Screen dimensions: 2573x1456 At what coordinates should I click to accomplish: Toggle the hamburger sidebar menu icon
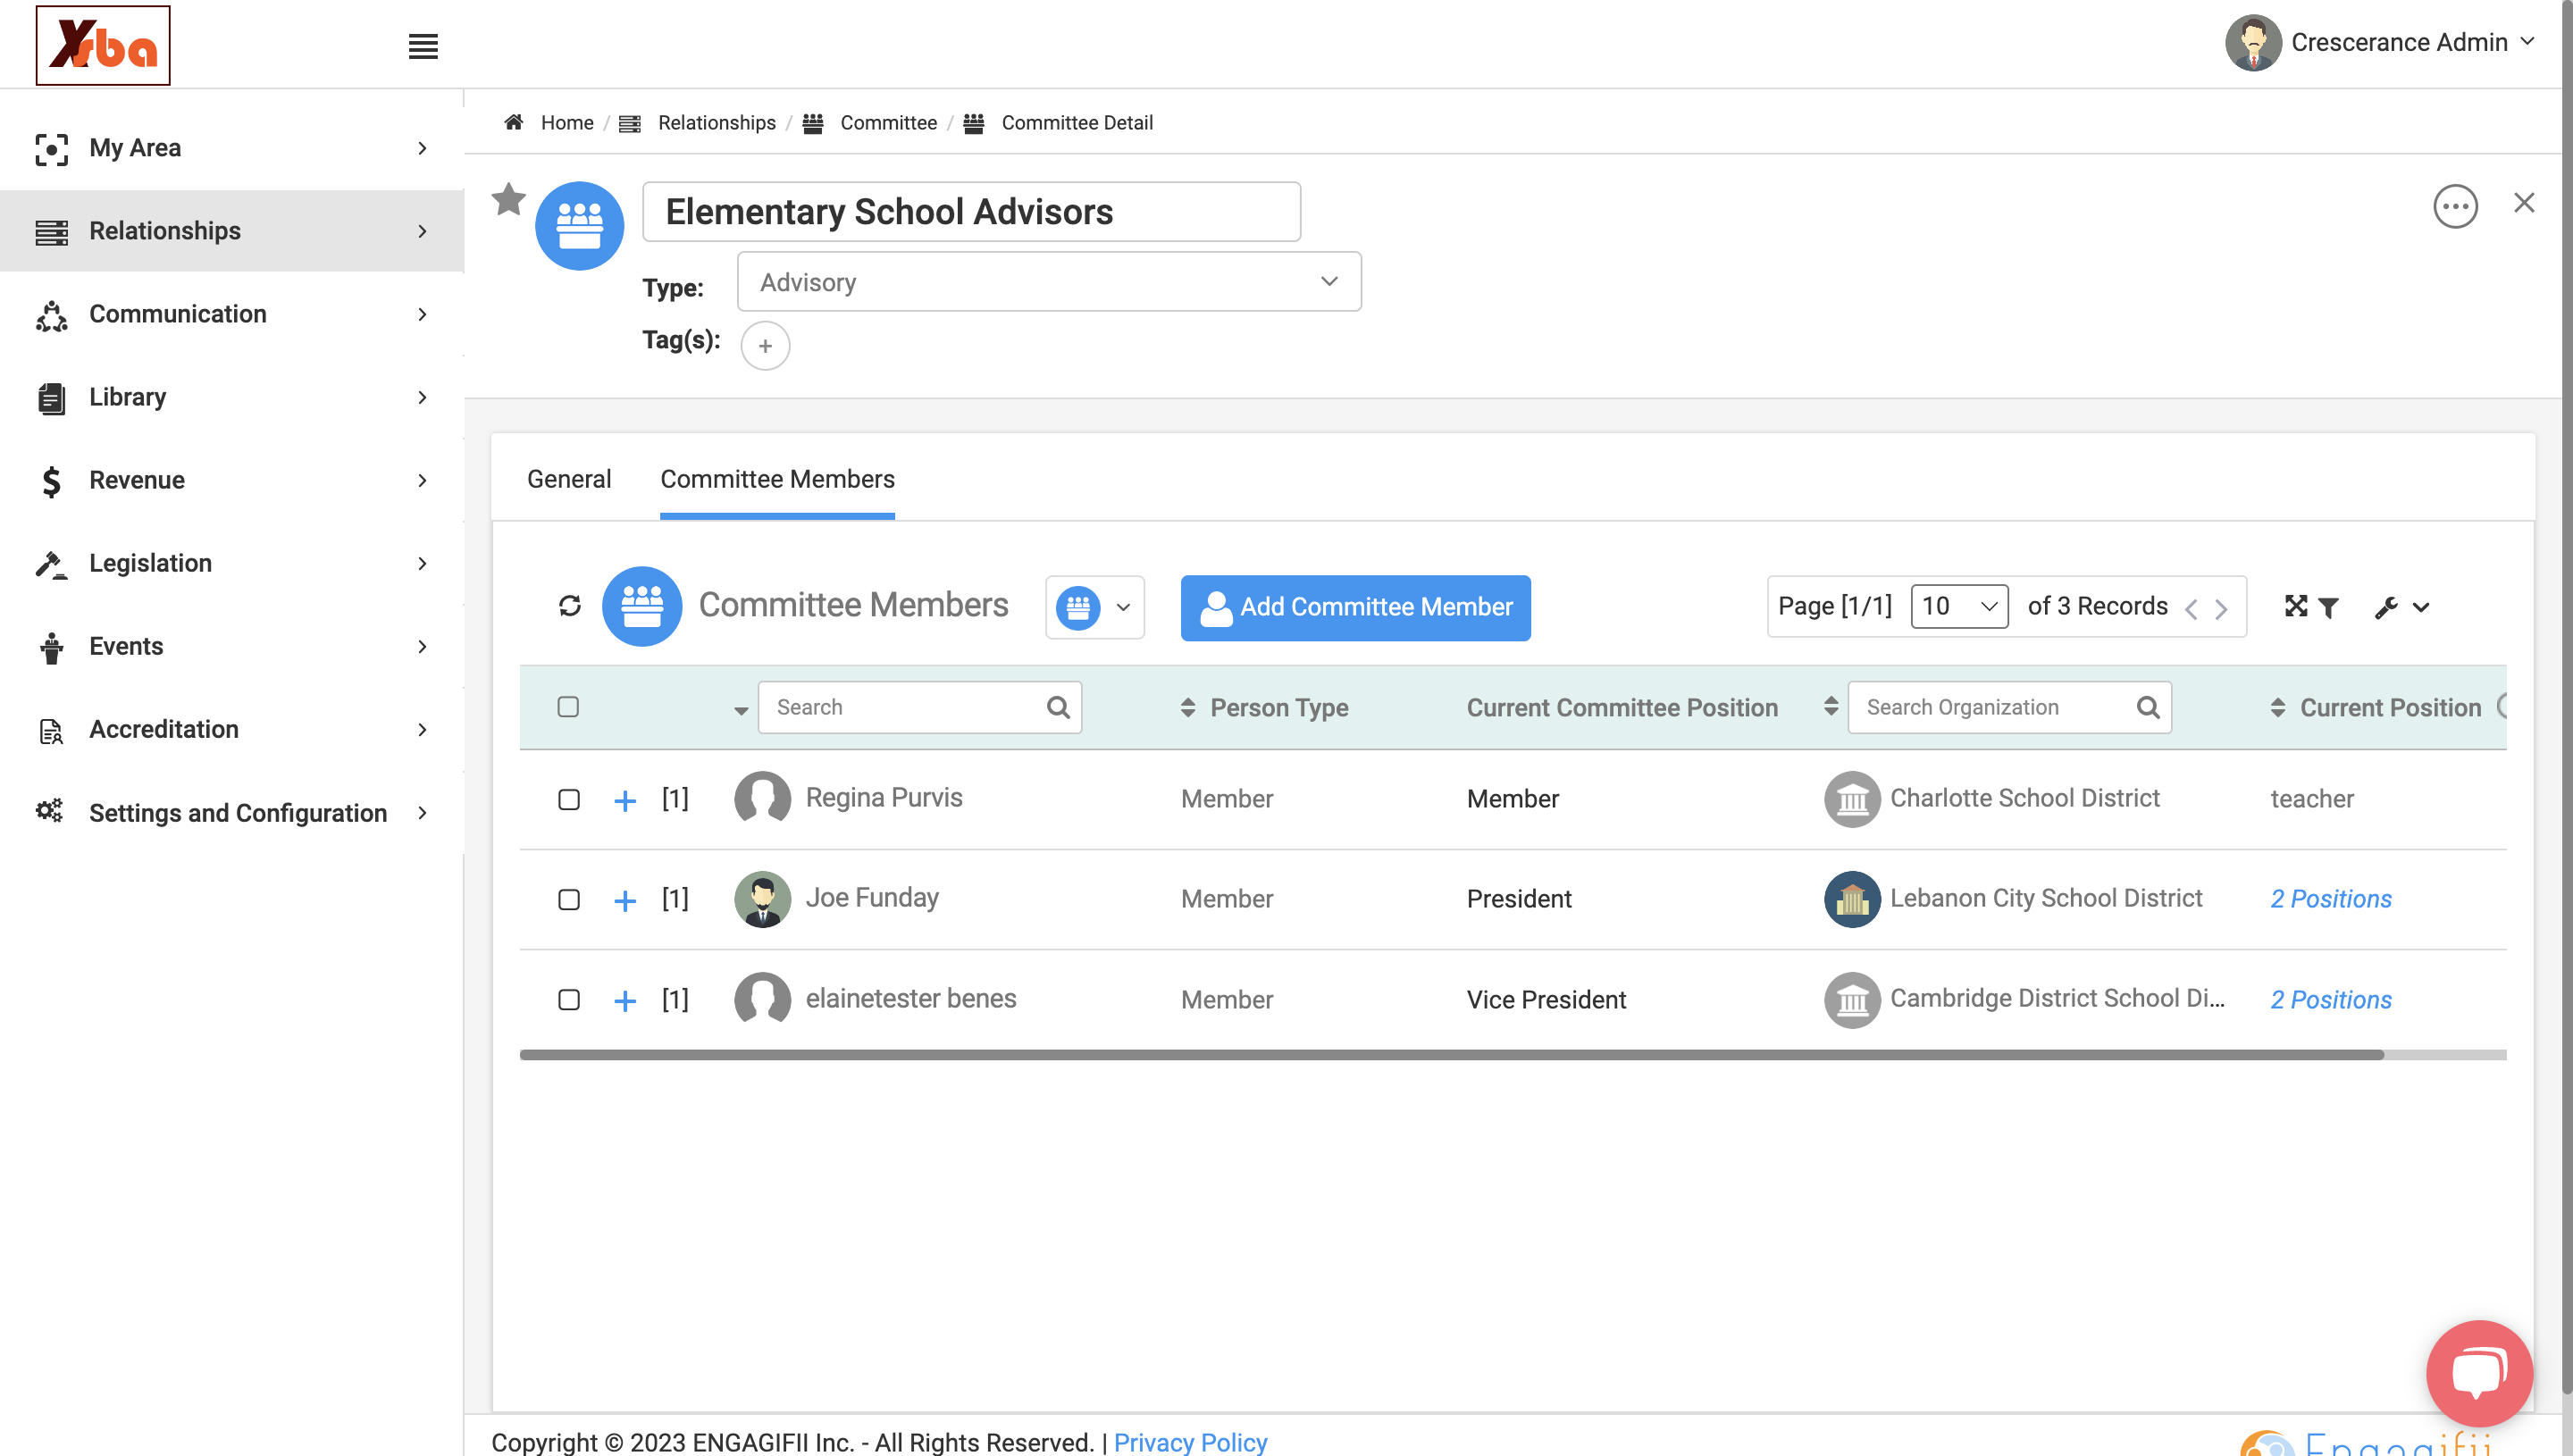(x=423, y=46)
